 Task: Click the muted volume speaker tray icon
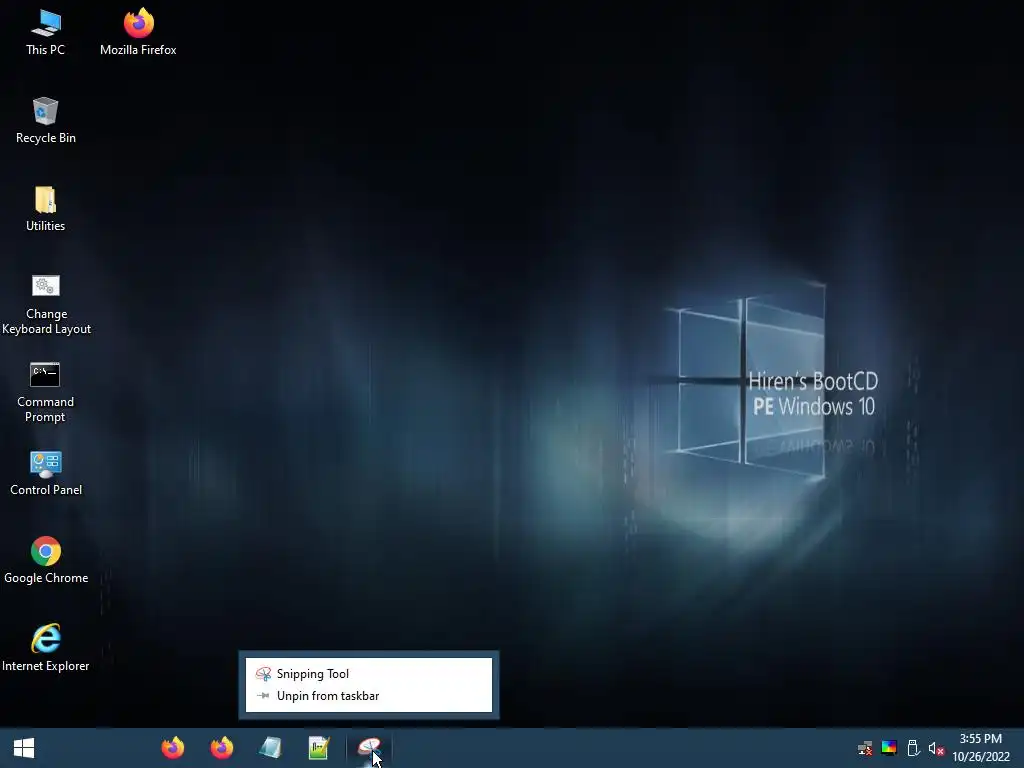point(936,748)
